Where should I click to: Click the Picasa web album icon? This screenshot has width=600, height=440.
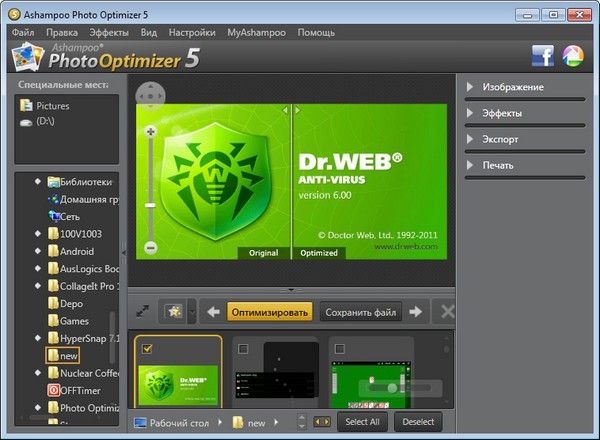[574, 56]
